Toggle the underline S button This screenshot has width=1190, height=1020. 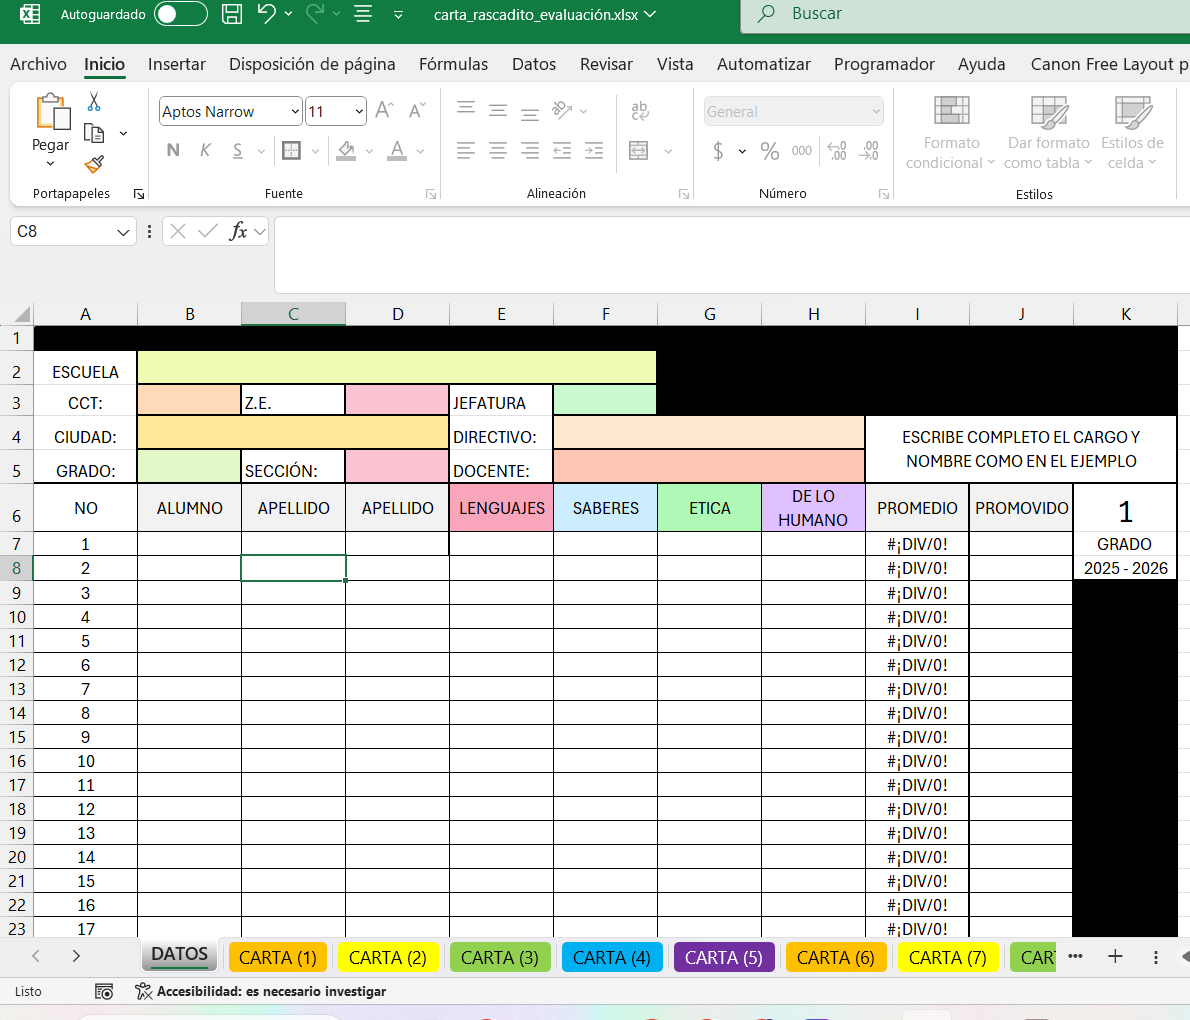[x=238, y=150]
